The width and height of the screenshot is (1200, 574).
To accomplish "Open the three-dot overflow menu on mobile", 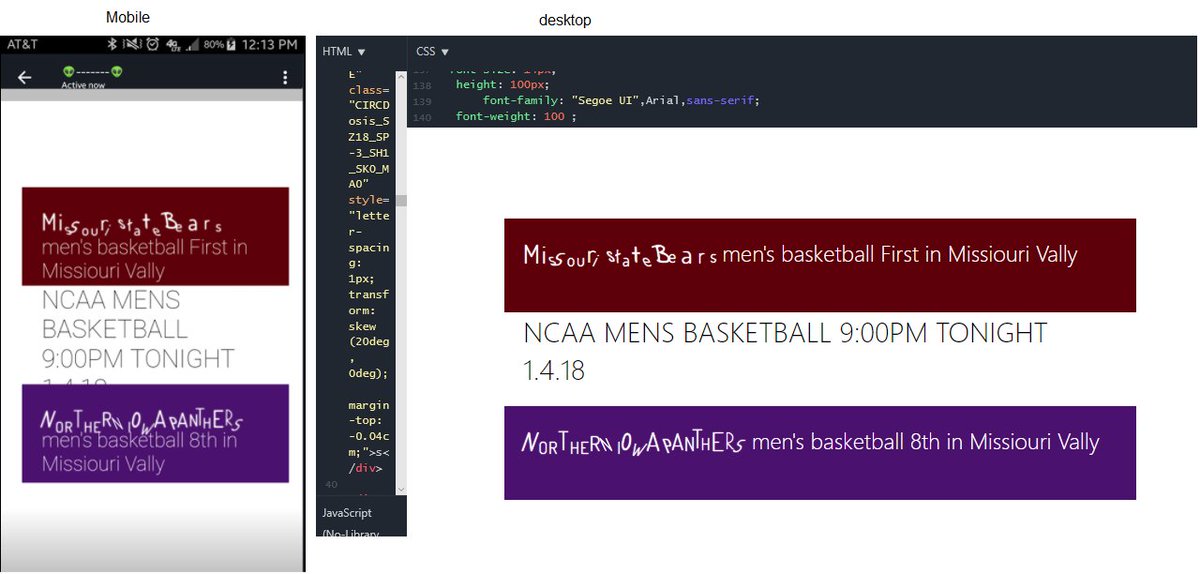I will (285, 78).
